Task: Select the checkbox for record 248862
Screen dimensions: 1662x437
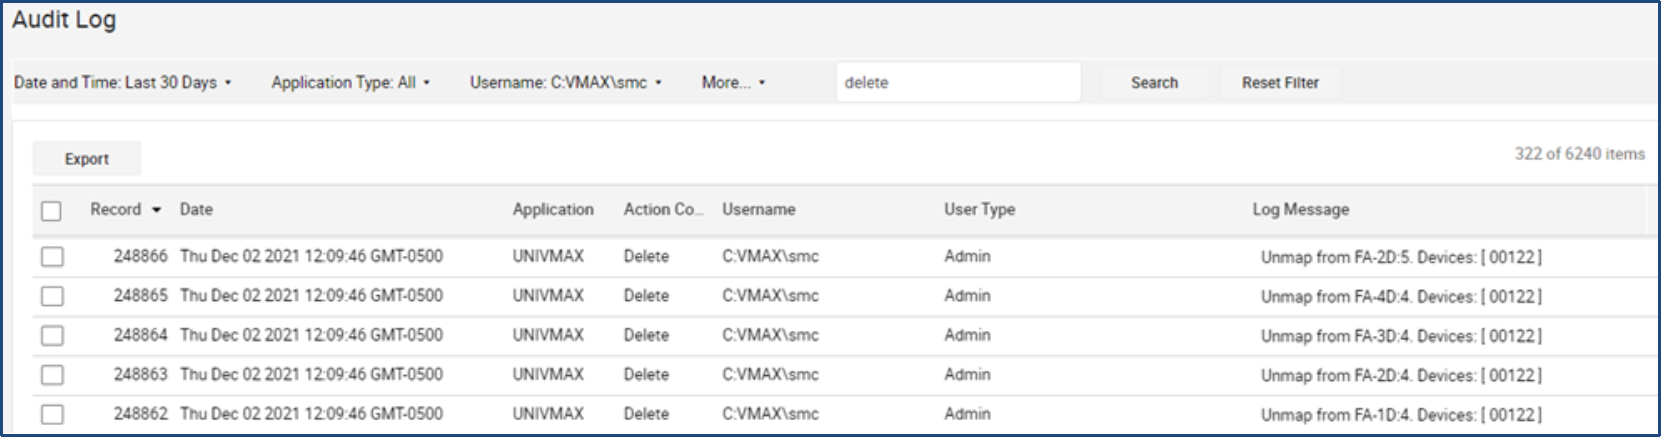Action: click(x=52, y=414)
